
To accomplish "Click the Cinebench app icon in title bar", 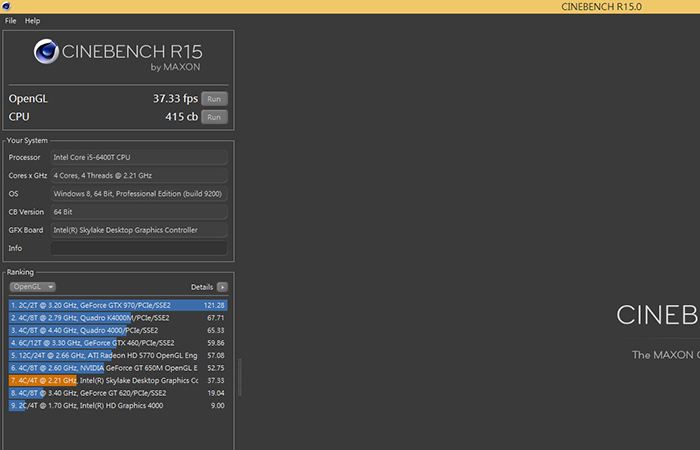I will 6,6.
